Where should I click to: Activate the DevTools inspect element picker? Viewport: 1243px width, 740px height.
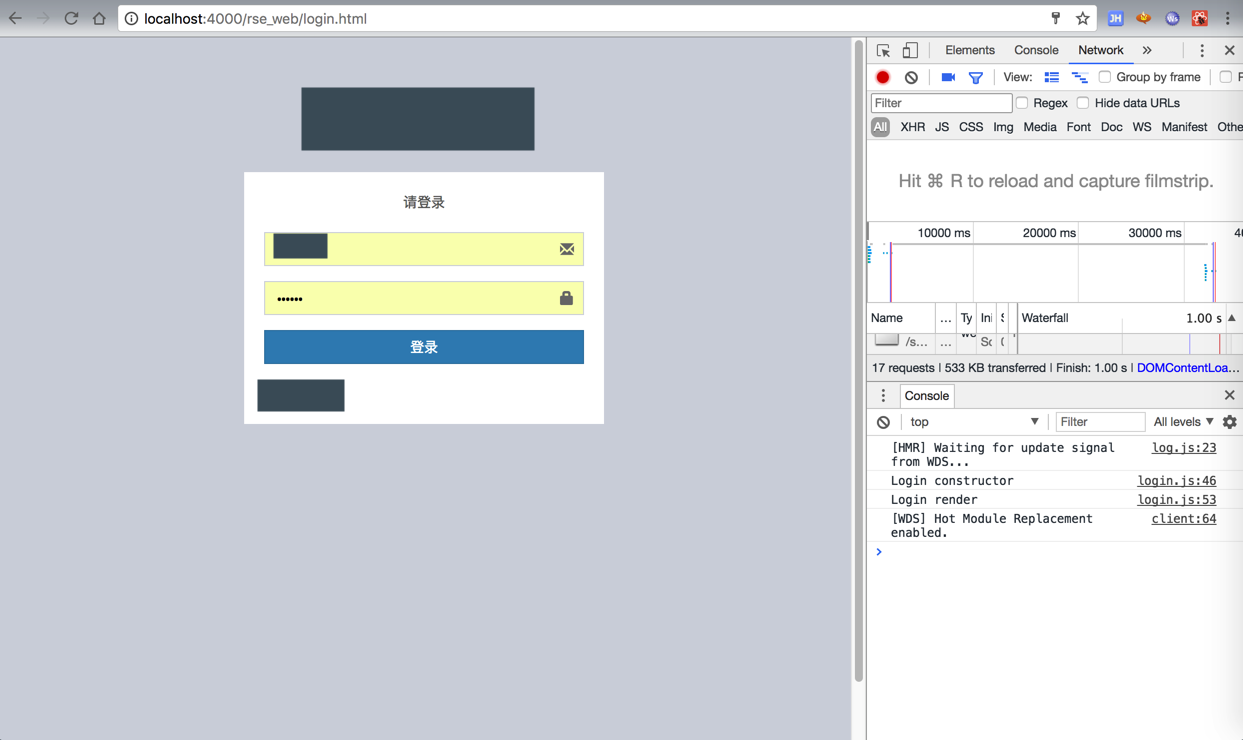pos(883,50)
